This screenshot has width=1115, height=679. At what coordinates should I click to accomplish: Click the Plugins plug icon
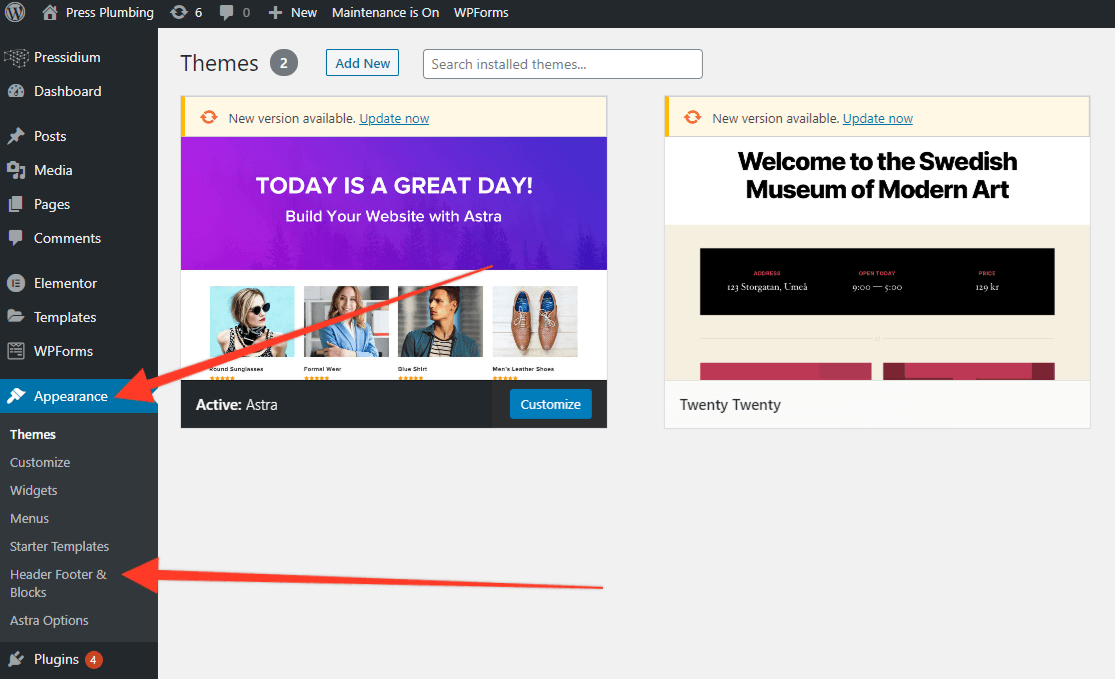coord(16,660)
